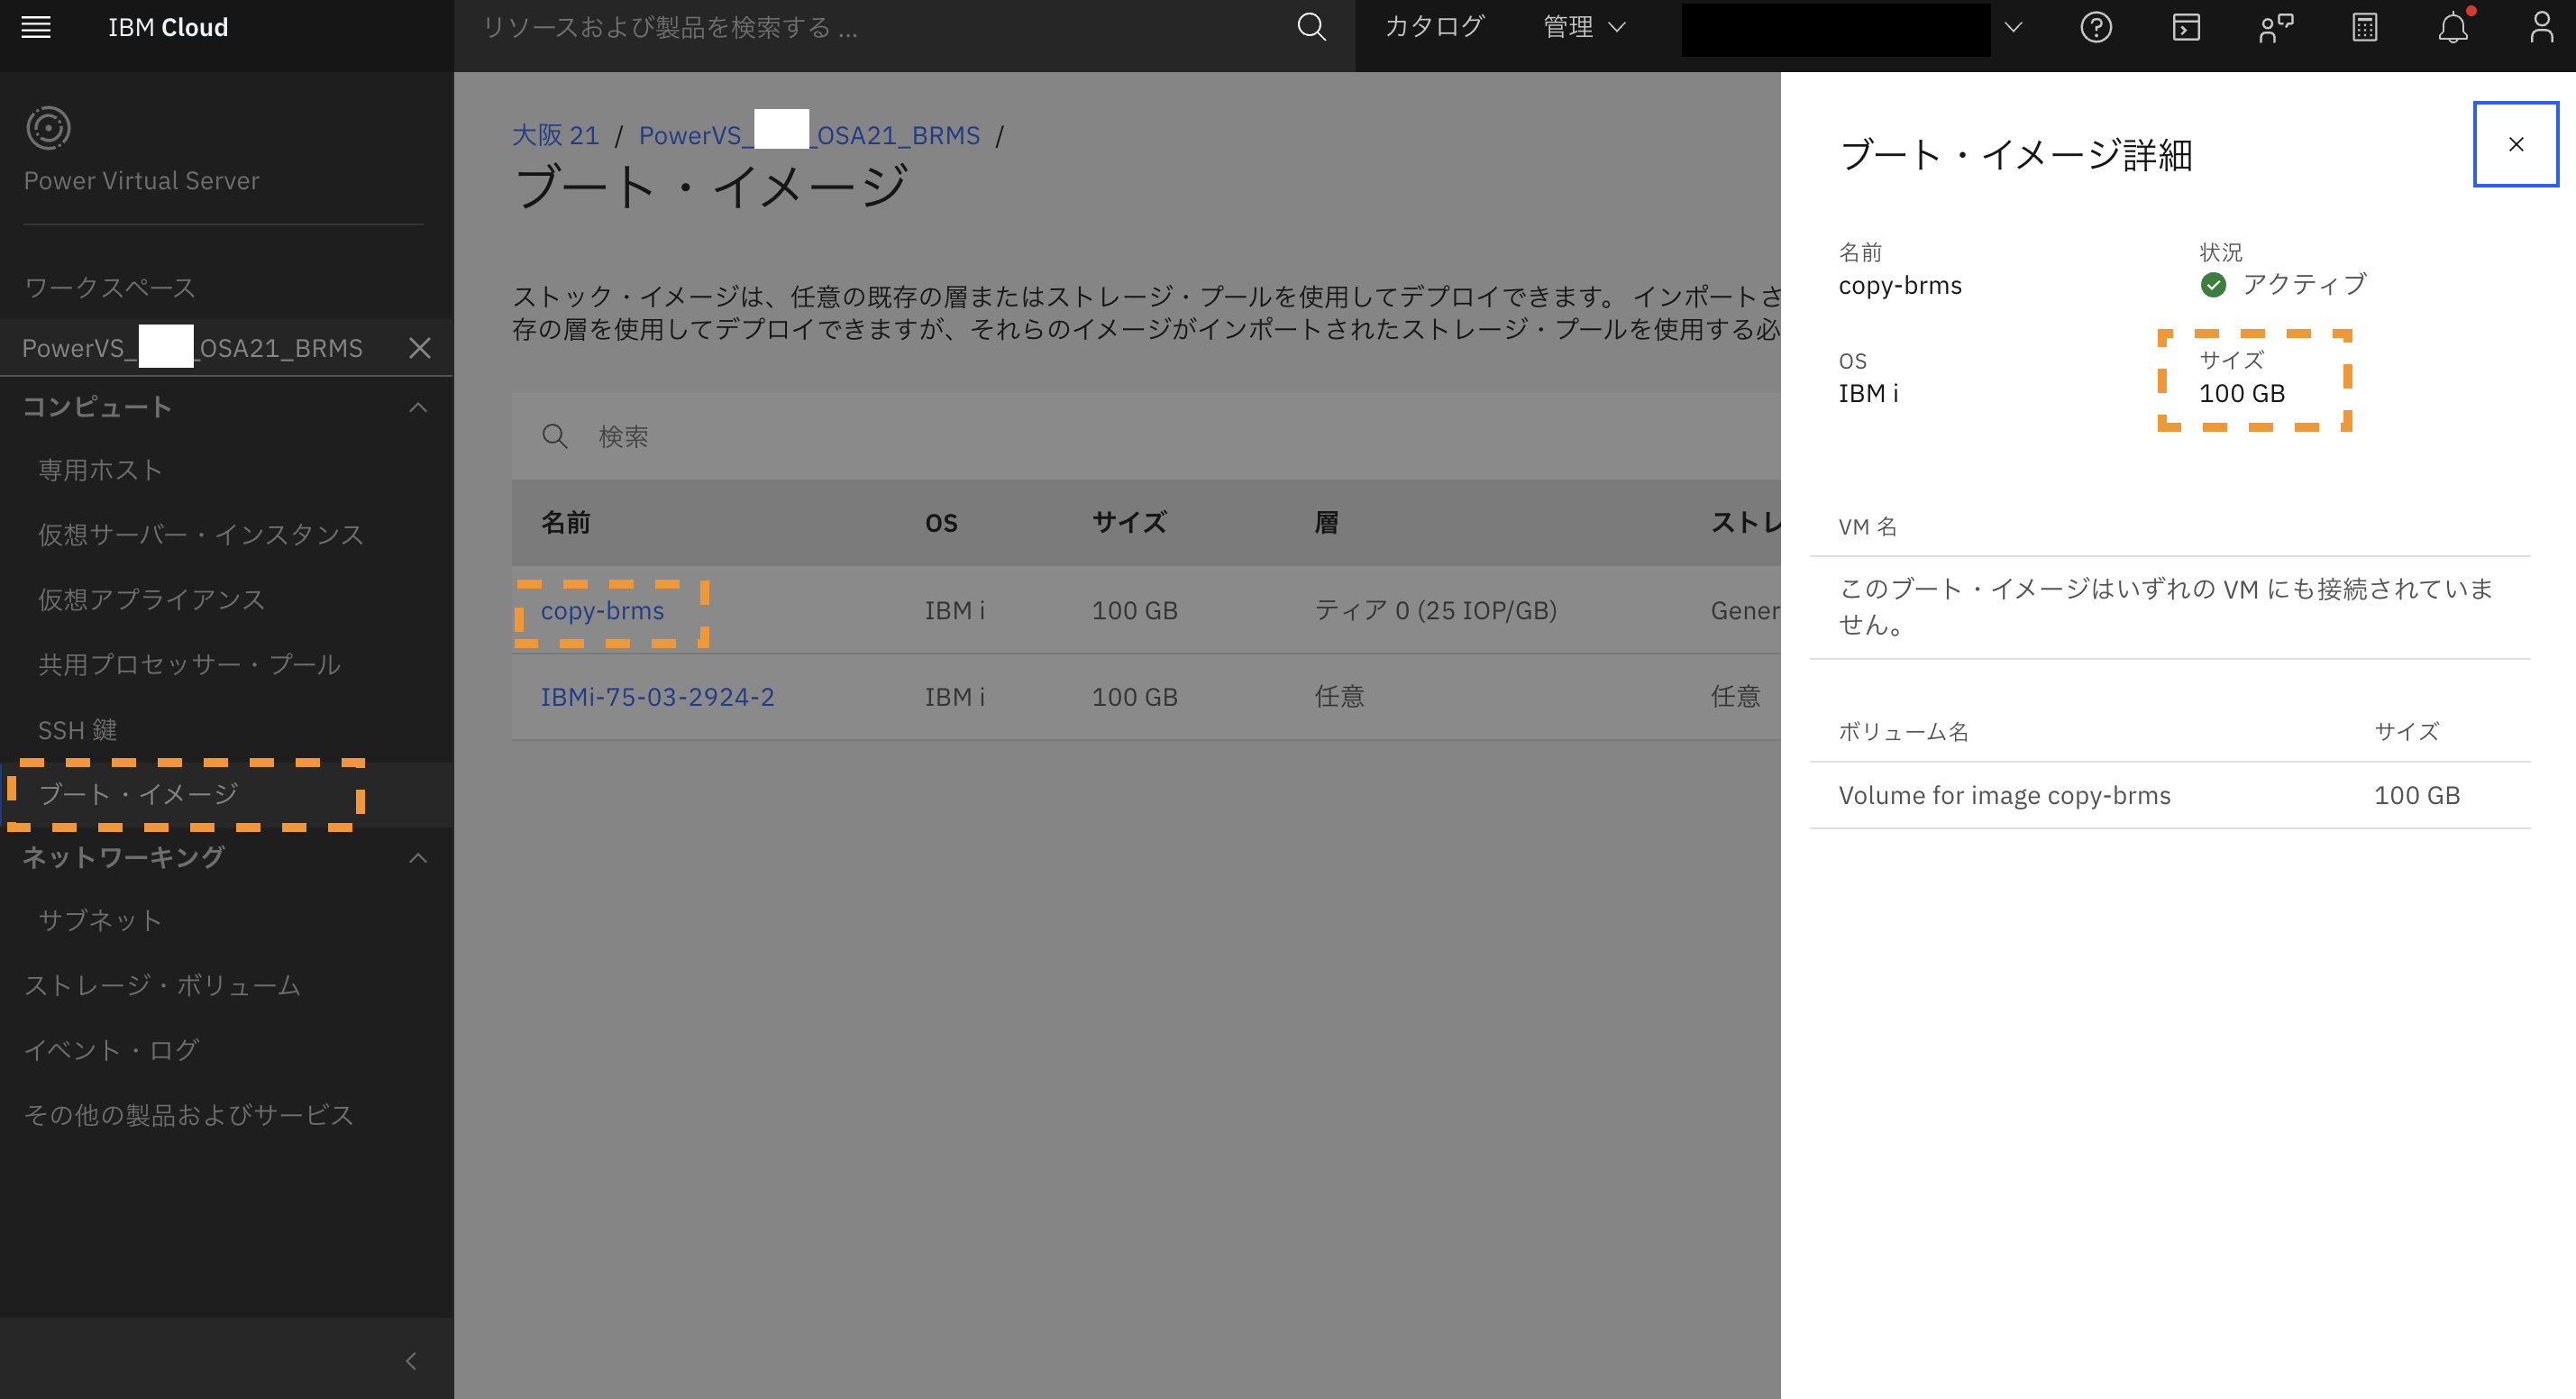This screenshot has height=1399, width=2576.
Task: Click the 大阪 21 breadcrumb link
Action: click(555, 135)
